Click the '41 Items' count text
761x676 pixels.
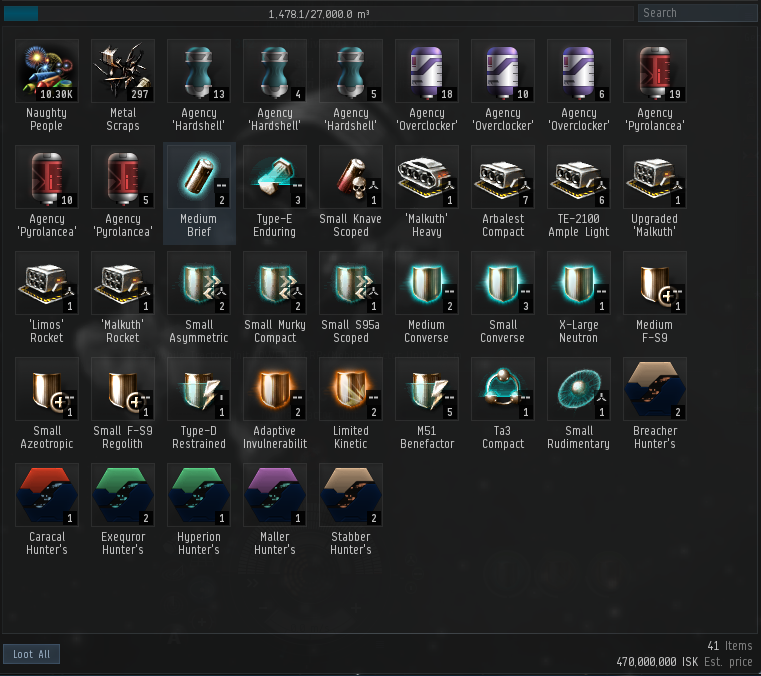(729, 646)
